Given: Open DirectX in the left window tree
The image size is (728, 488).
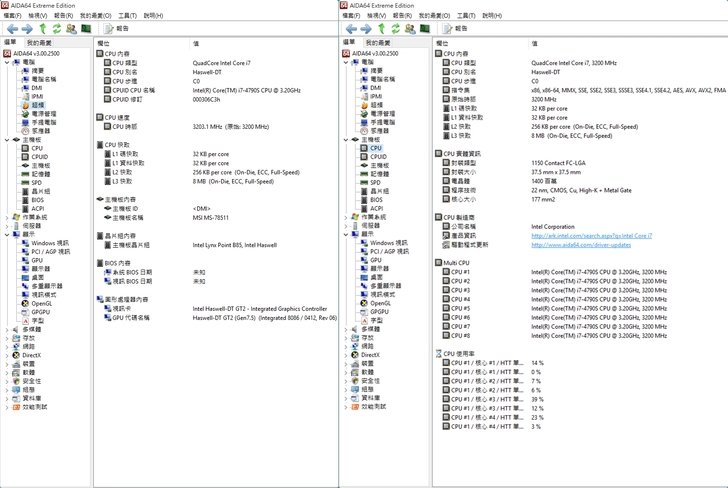Looking at the screenshot, I should coord(32,355).
